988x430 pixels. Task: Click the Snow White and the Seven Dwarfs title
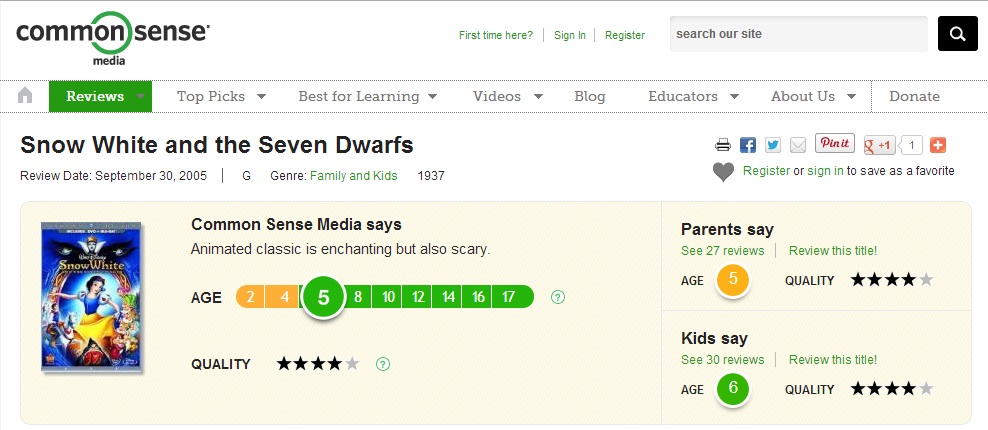click(x=217, y=145)
